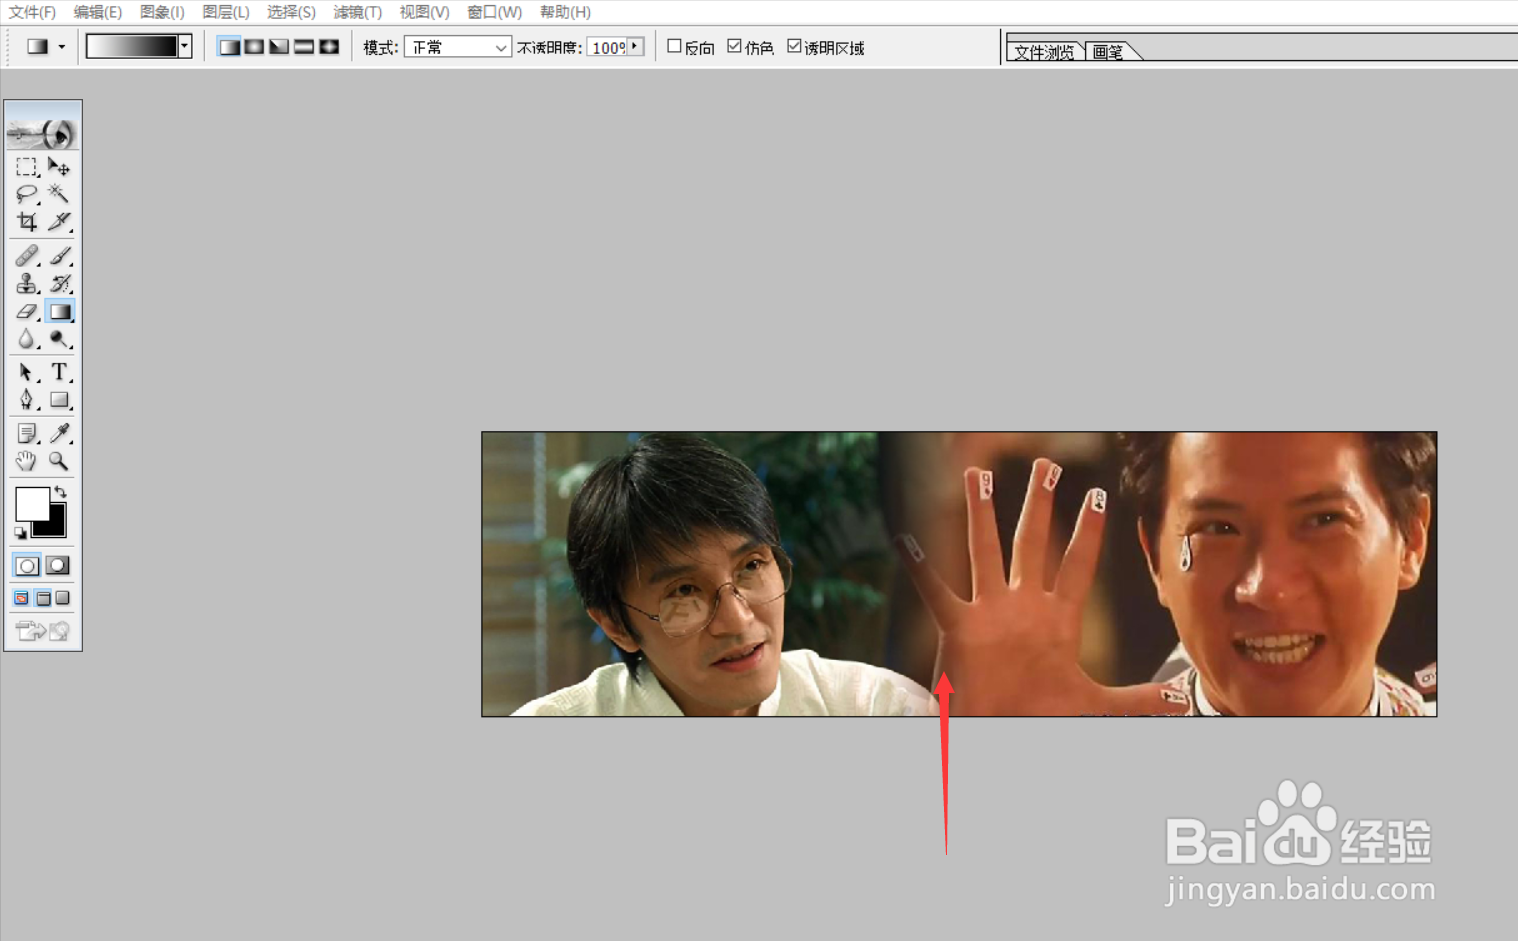Open the 选择(S) menu
Screen dimensions: 1518x941
[x=291, y=12]
